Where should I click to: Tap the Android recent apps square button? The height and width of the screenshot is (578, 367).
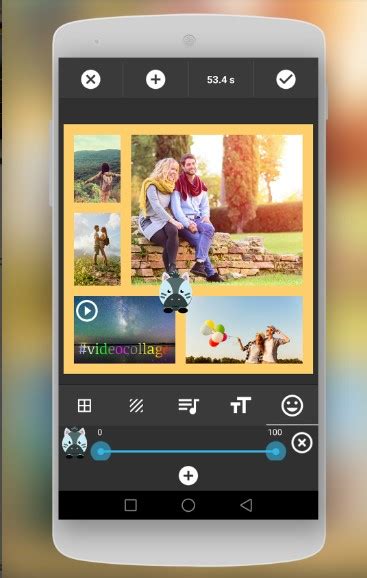coord(131,505)
